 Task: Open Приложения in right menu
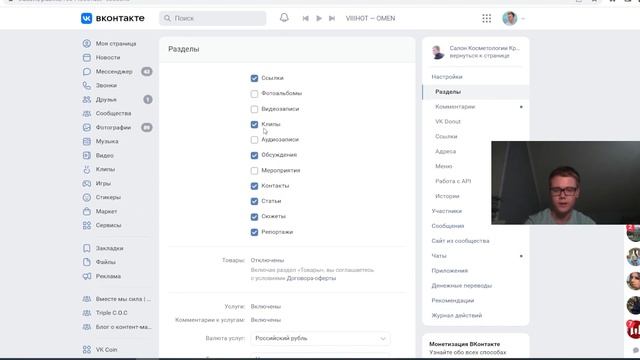coord(449,271)
